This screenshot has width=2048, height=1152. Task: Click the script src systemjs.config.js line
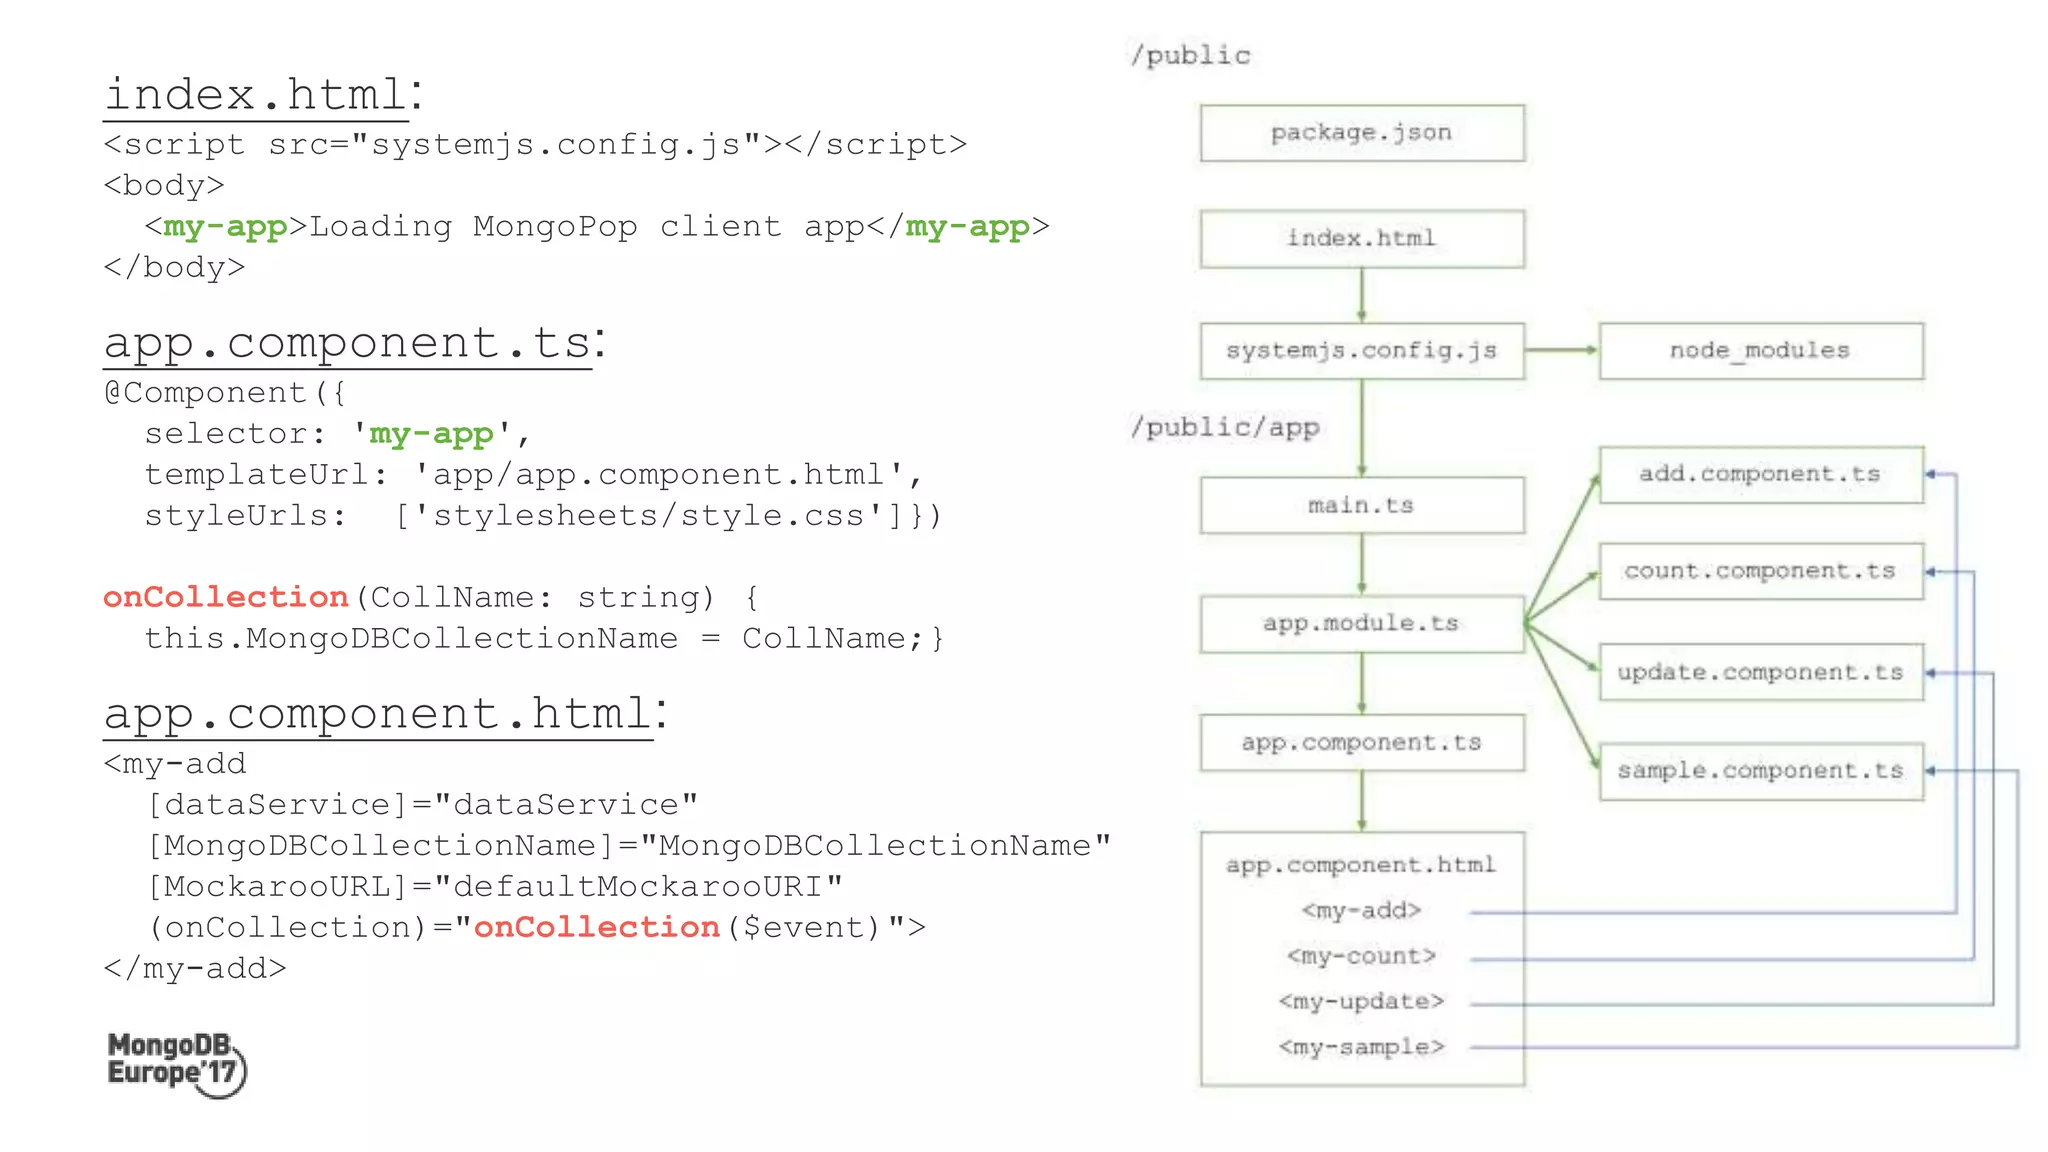pos(536,145)
